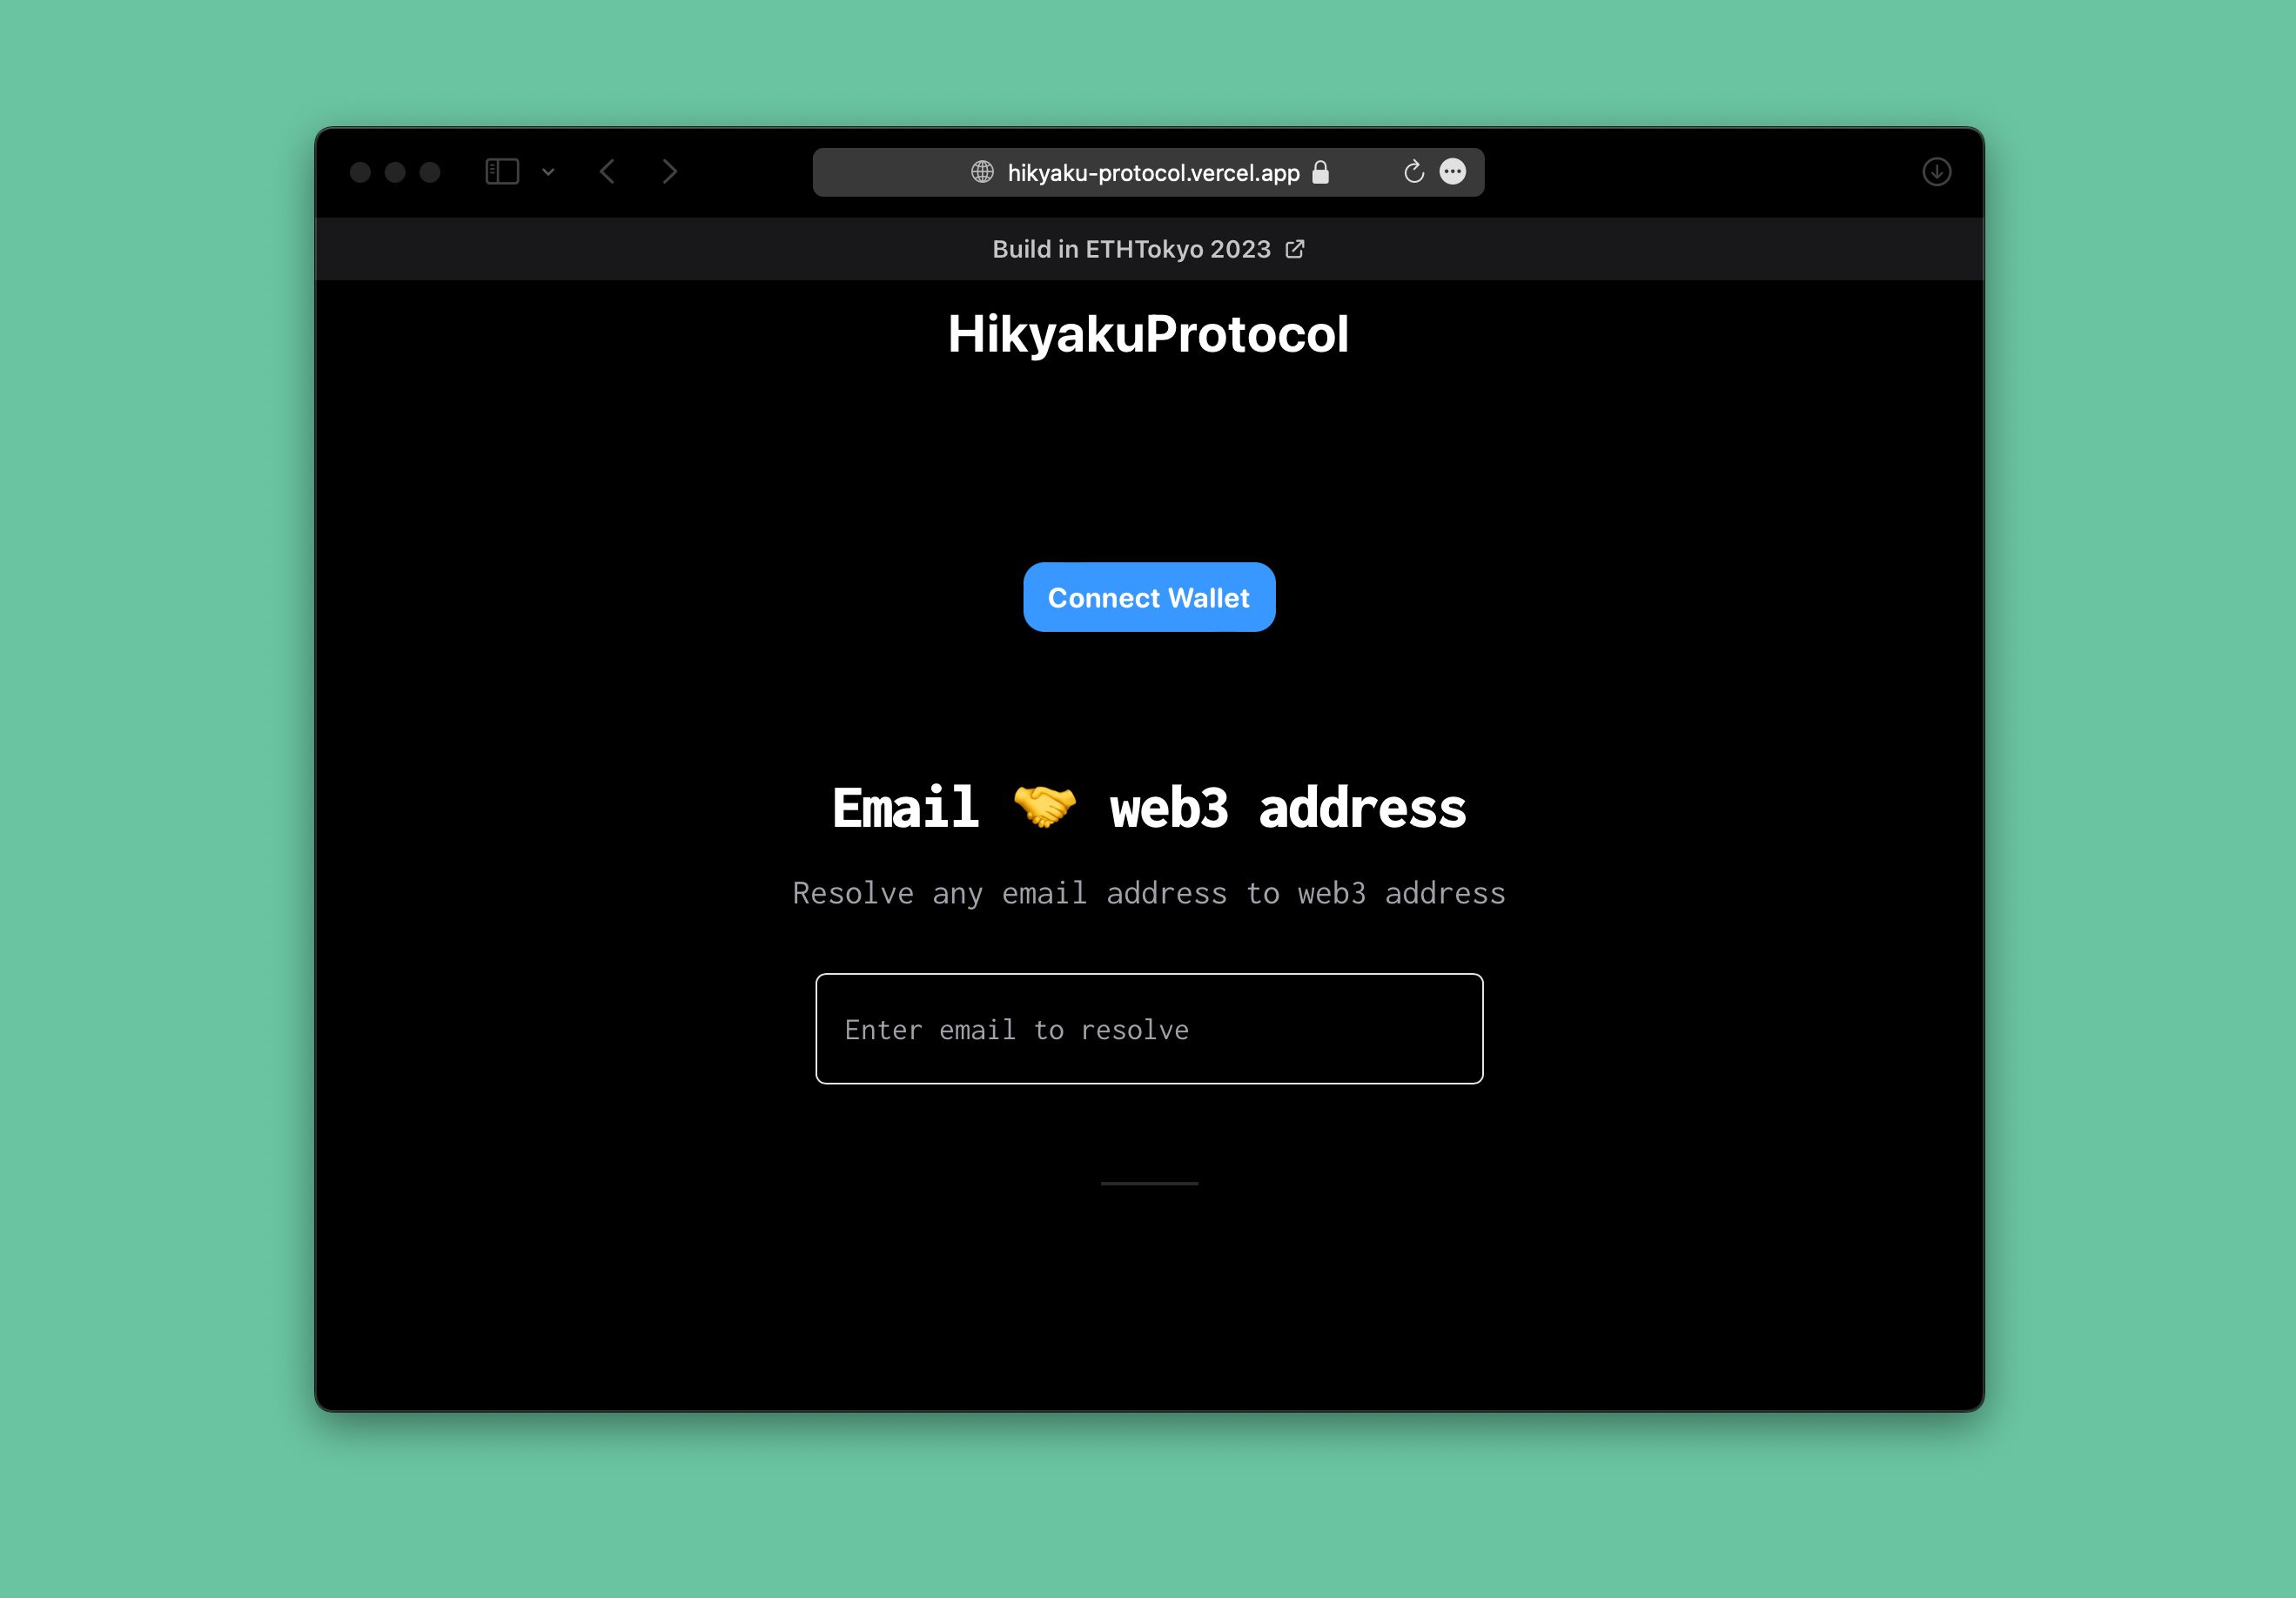Image resolution: width=2296 pixels, height=1598 pixels.
Task: Click the email input field
Action: pyautogui.click(x=1148, y=1028)
